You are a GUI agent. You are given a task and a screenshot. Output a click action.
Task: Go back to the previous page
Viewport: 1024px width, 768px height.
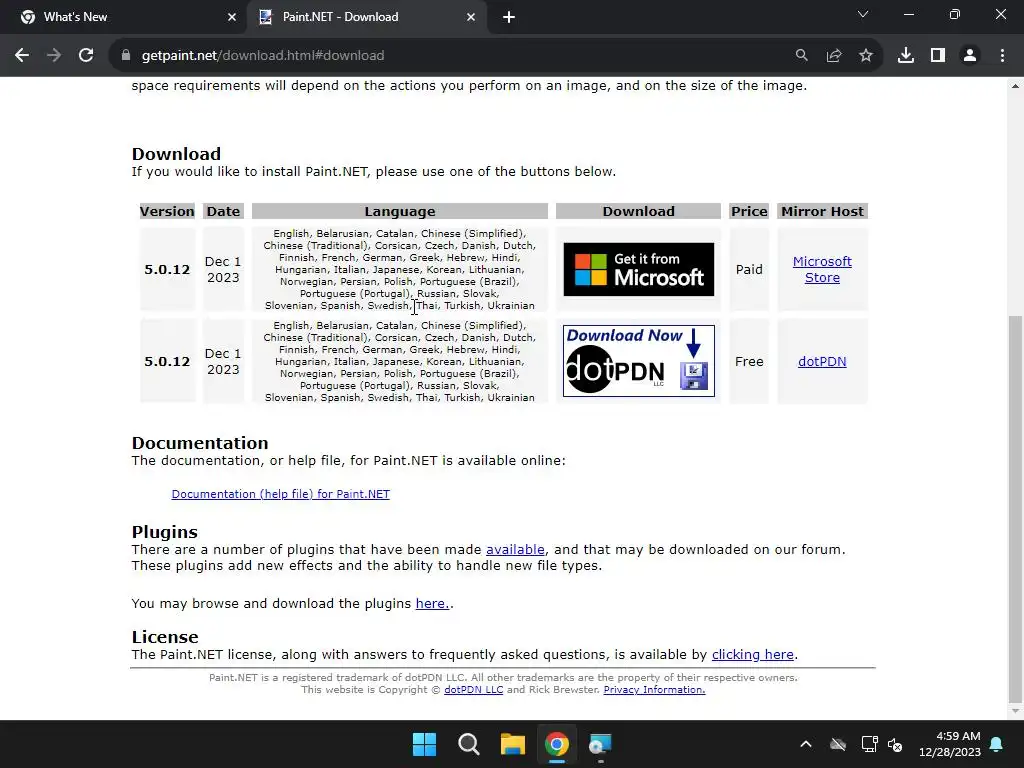(22, 56)
